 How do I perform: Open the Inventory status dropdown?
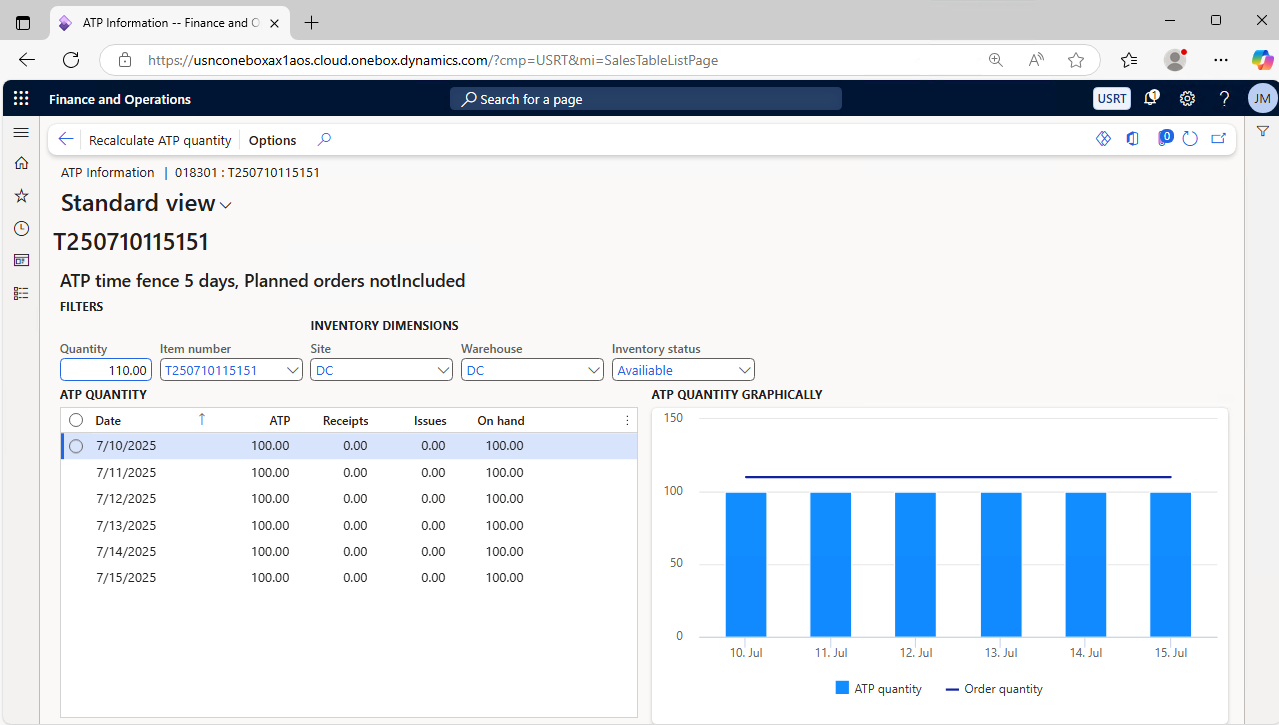pos(743,370)
